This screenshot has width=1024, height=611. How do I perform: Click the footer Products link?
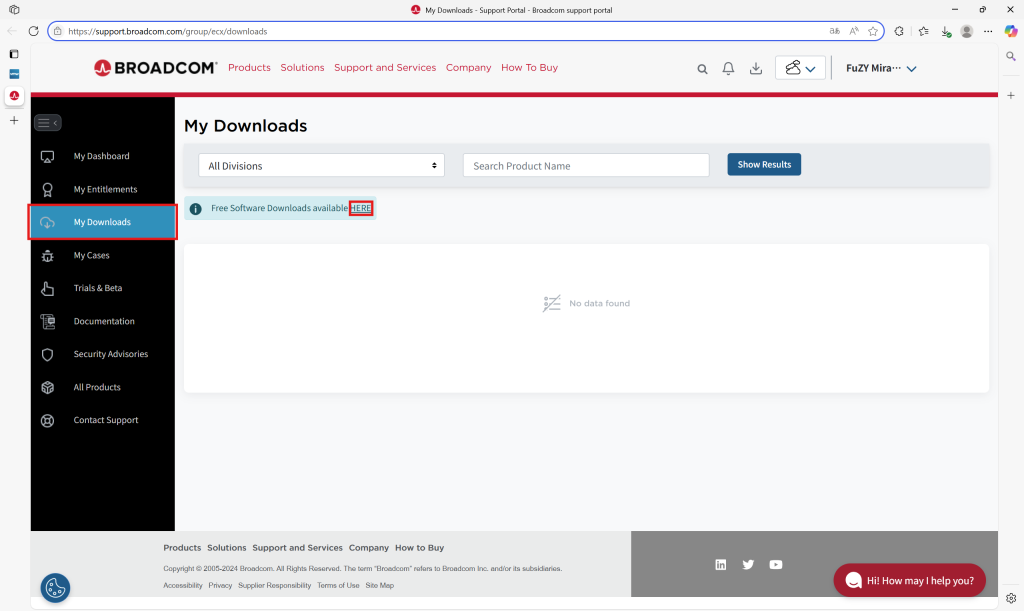[182, 548]
